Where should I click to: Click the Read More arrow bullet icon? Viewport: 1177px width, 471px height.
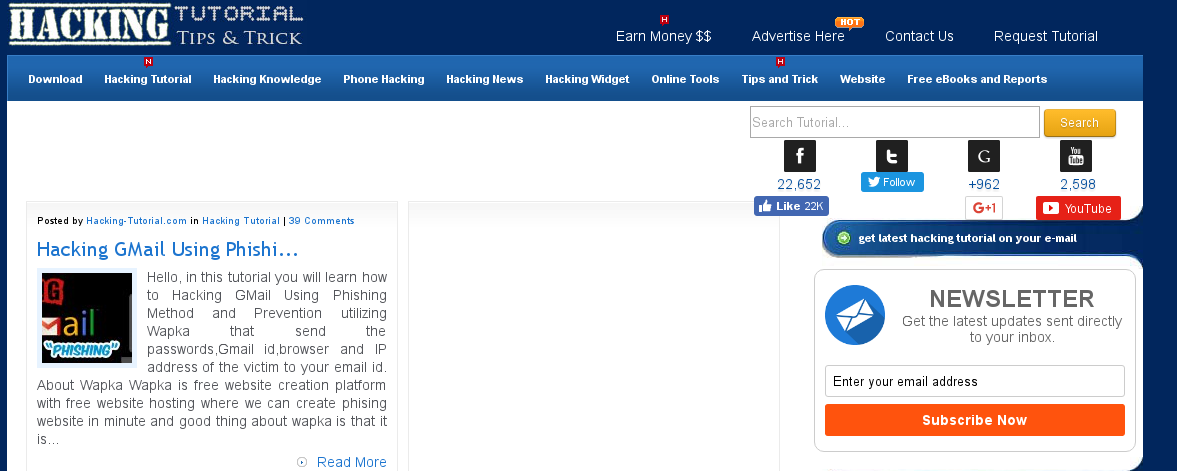tap(302, 462)
